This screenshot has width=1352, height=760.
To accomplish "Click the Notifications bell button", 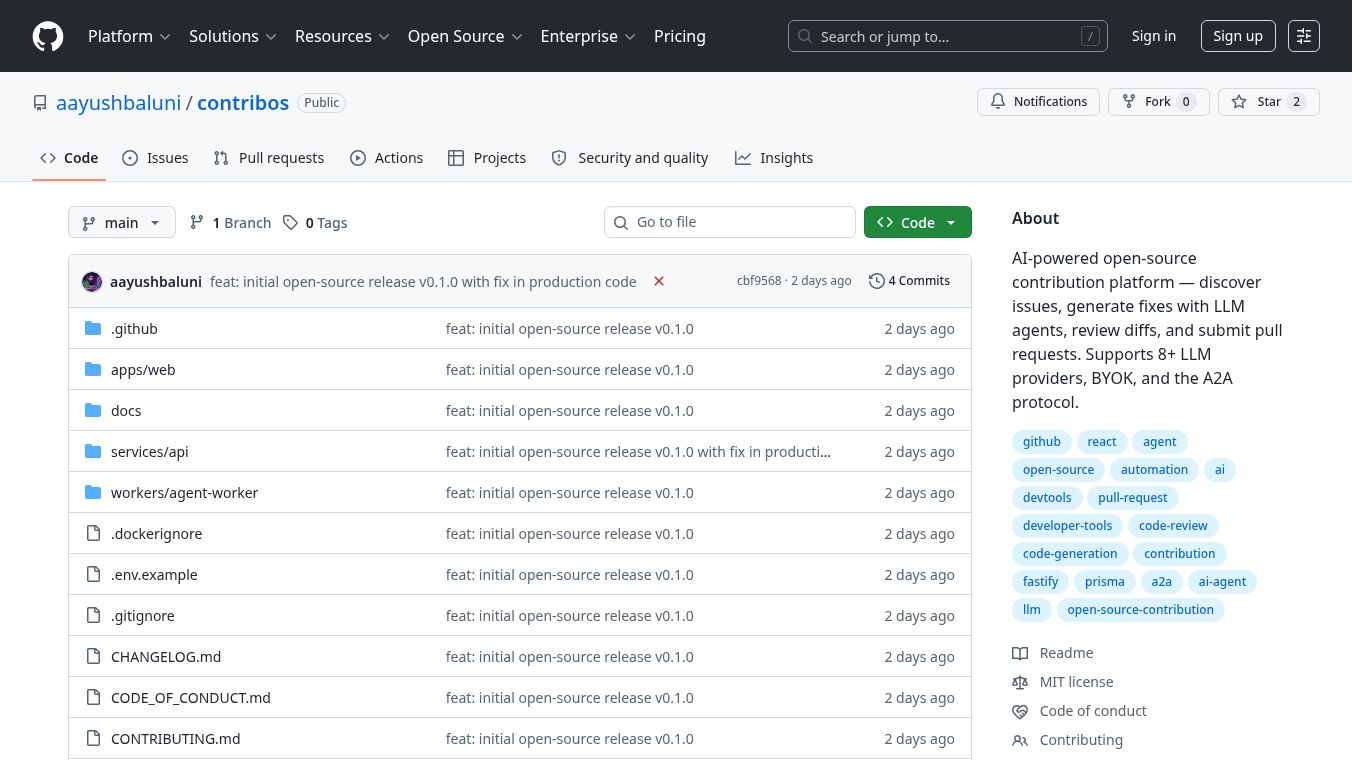I will click(1038, 102).
